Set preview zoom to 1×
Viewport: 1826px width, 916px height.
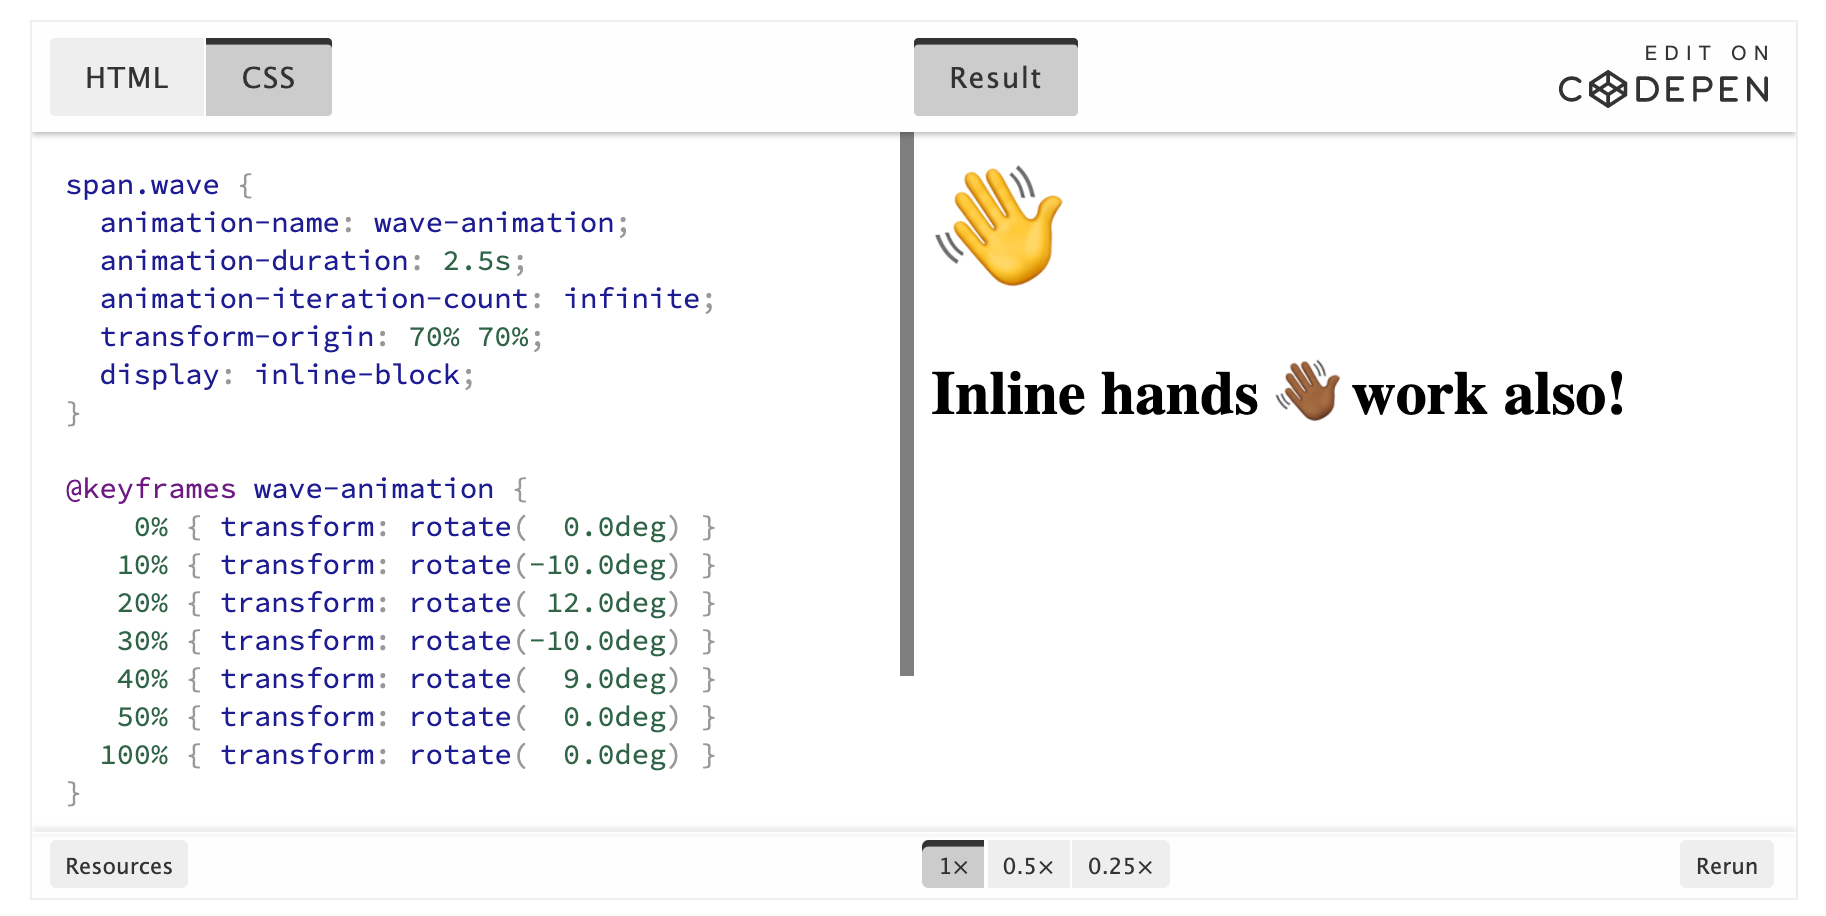tap(953, 865)
